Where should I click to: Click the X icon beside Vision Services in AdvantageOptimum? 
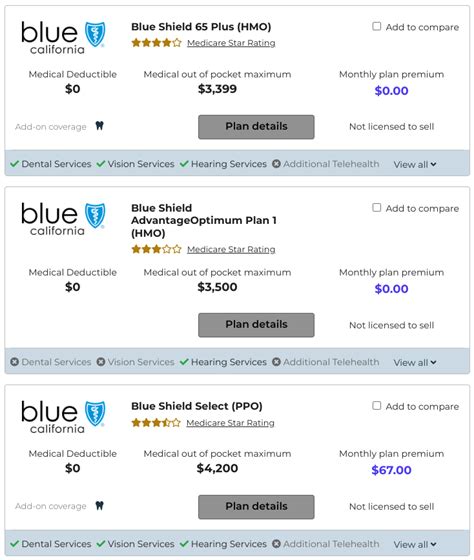(101, 362)
